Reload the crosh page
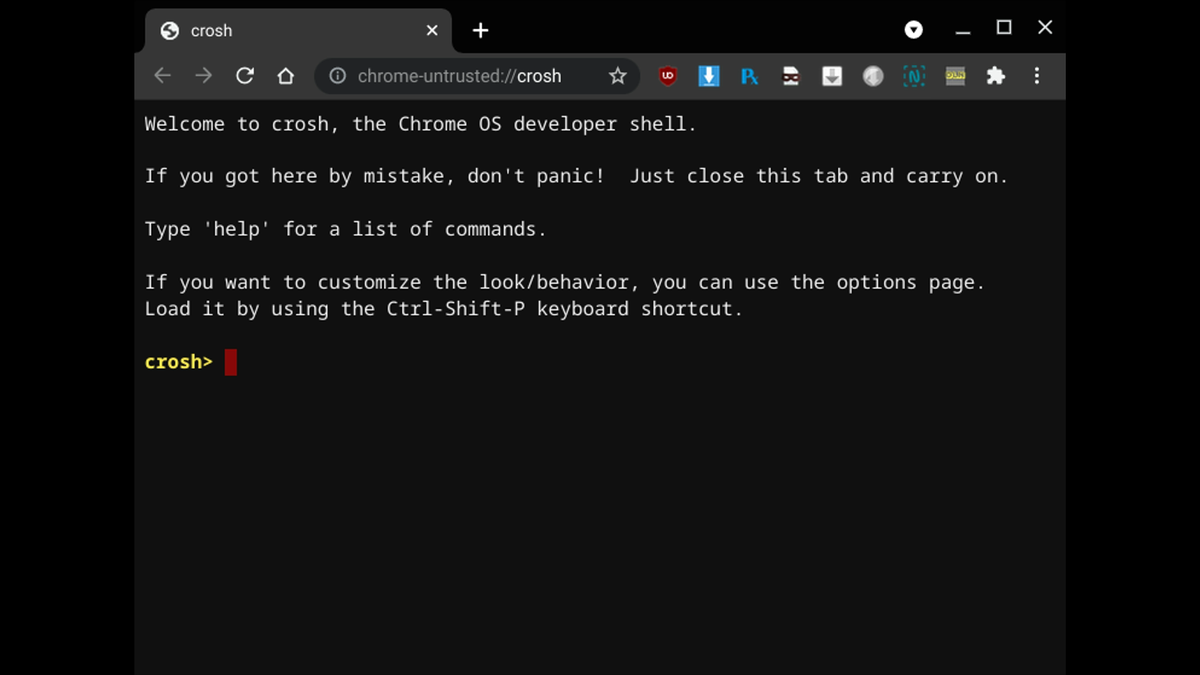This screenshot has width=1200, height=675. (245, 76)
